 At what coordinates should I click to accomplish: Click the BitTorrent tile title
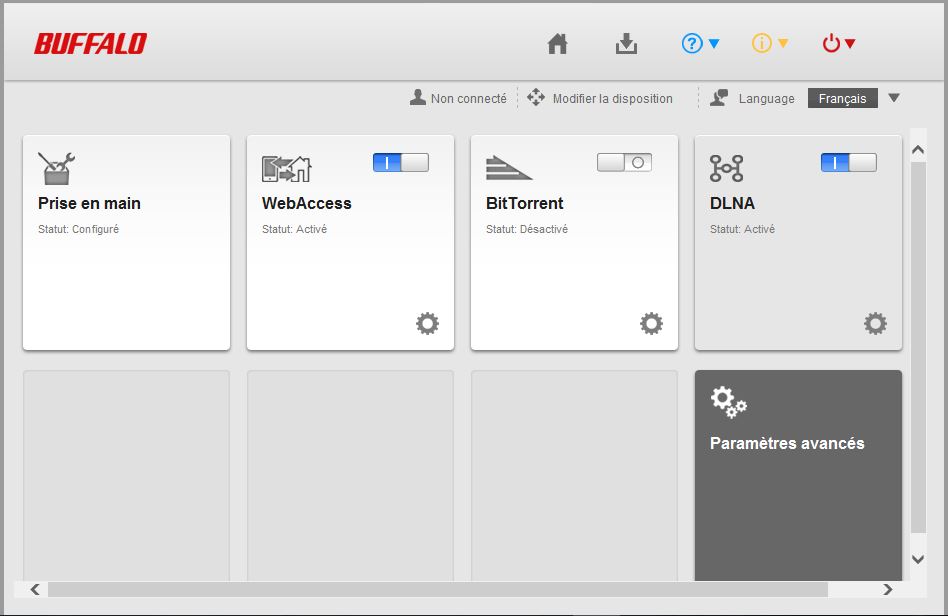[524, 203]
